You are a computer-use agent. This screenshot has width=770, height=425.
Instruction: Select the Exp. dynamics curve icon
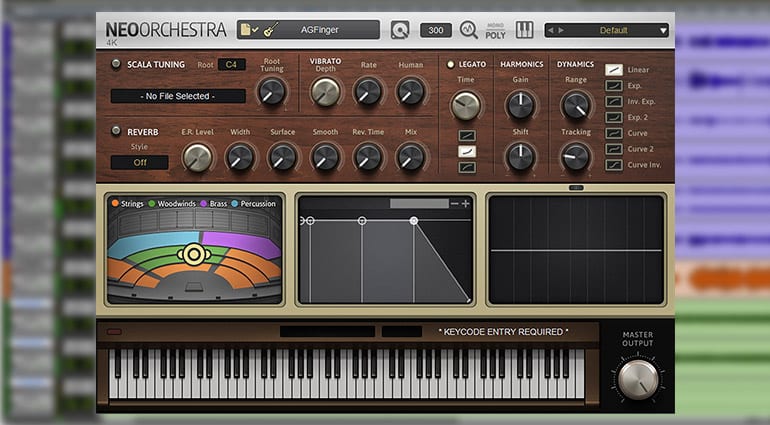614,85
